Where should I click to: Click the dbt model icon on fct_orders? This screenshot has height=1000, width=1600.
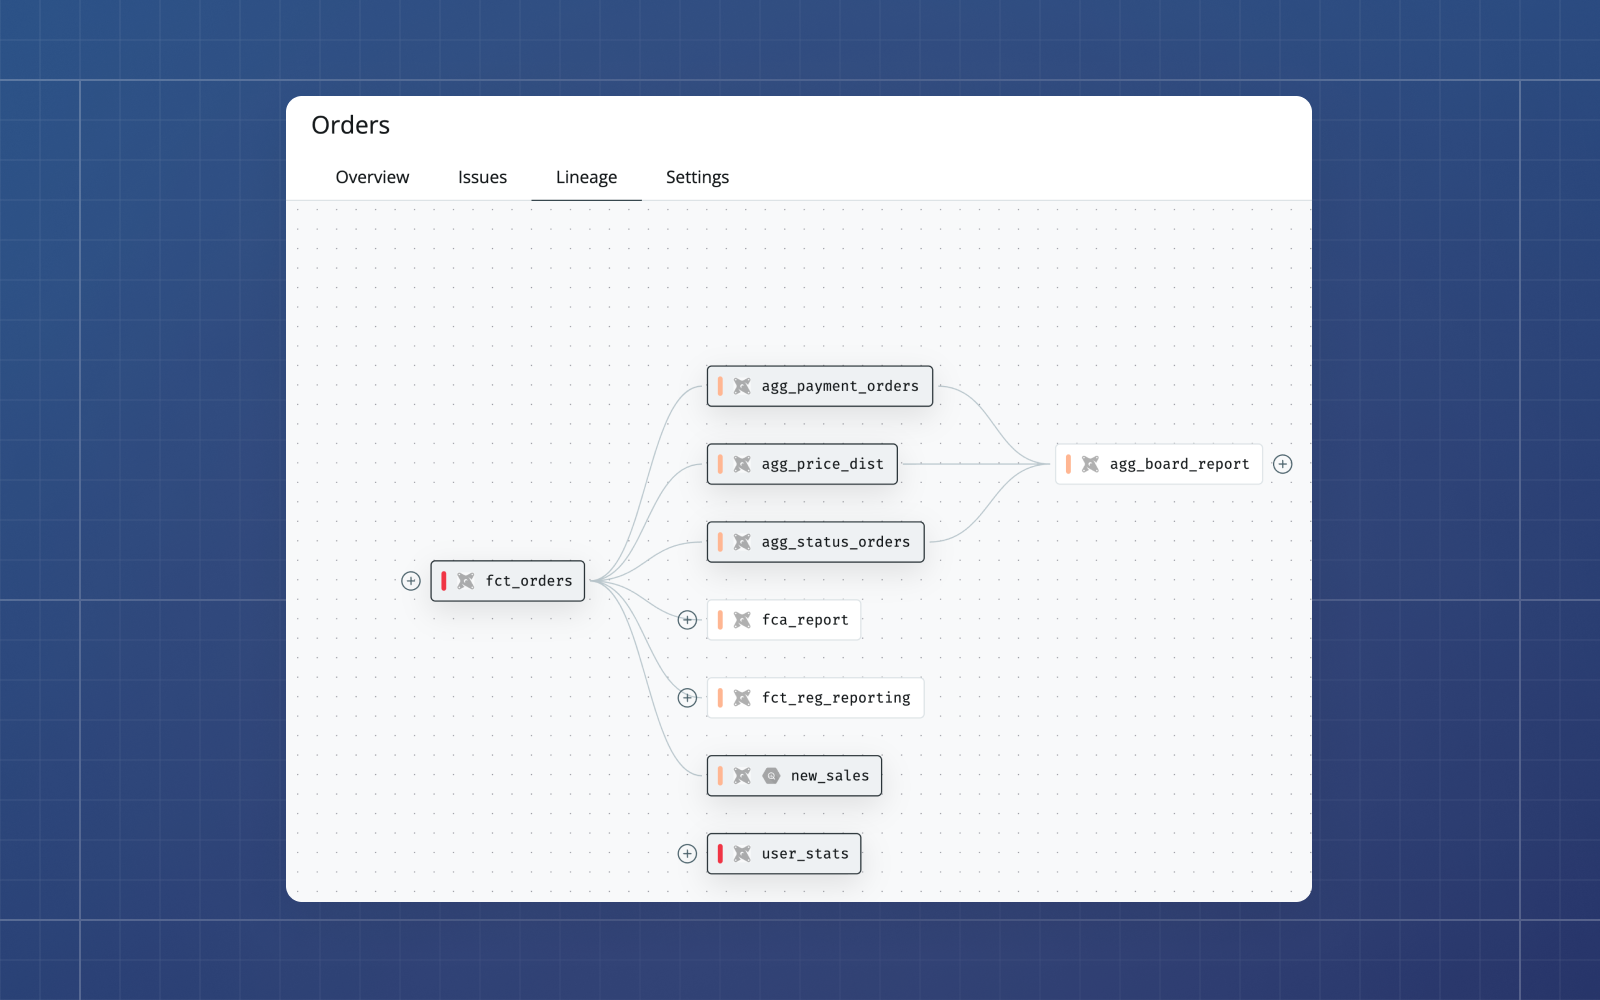(x=466, y=580)
